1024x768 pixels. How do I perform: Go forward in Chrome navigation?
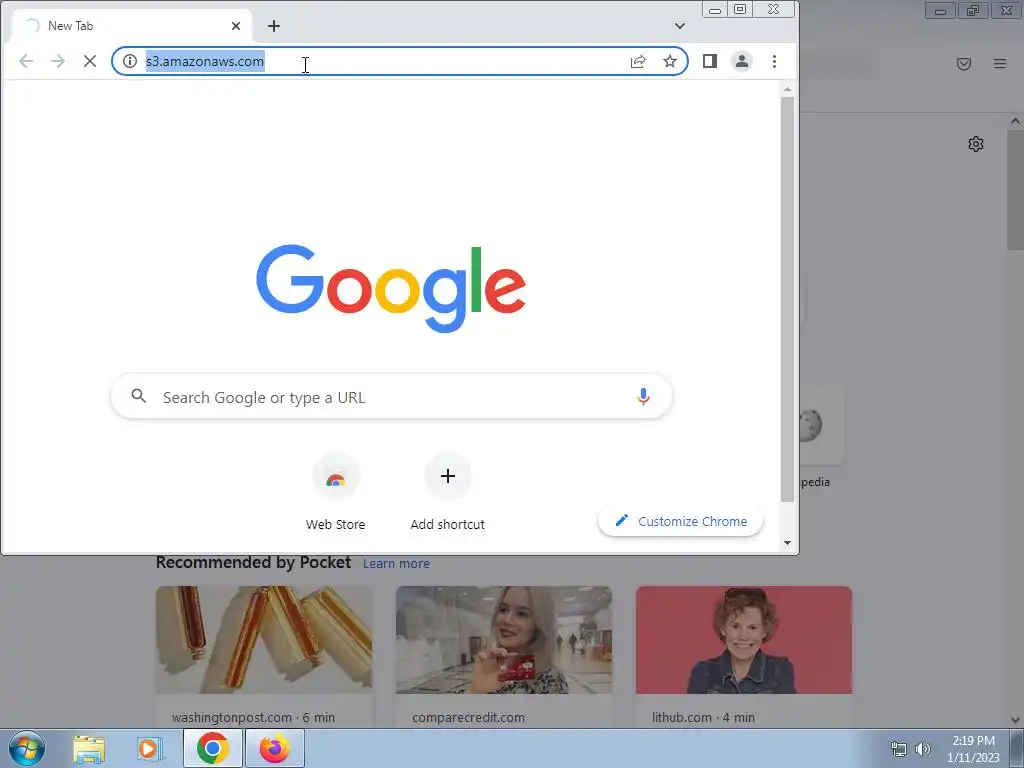58,61
